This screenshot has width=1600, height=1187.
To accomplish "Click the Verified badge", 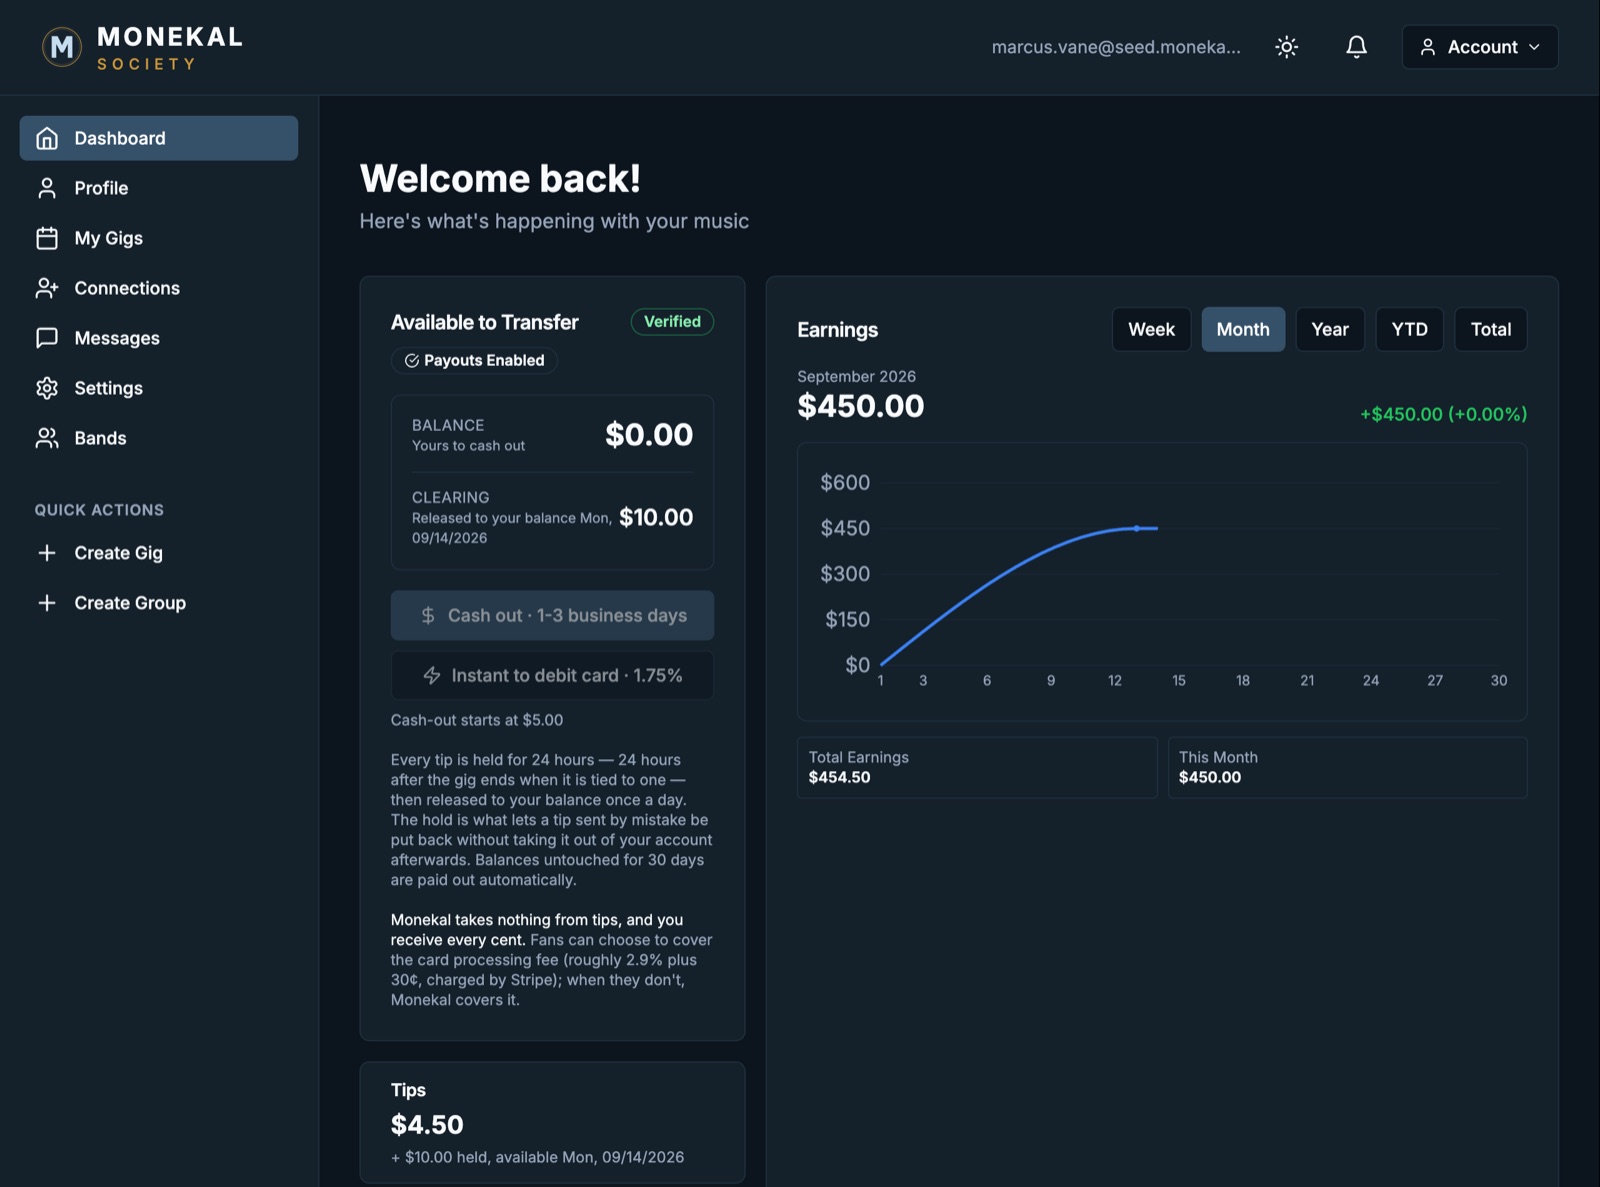I will coord(672,322).
